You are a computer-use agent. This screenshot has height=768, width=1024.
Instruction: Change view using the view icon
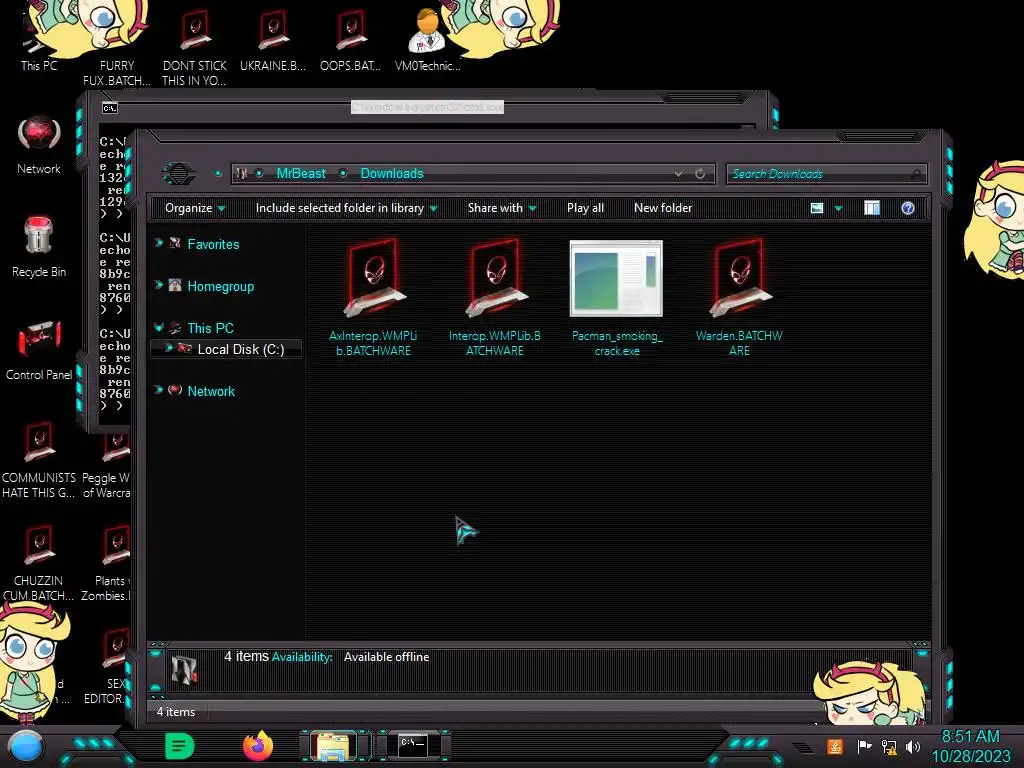(817, 208)
